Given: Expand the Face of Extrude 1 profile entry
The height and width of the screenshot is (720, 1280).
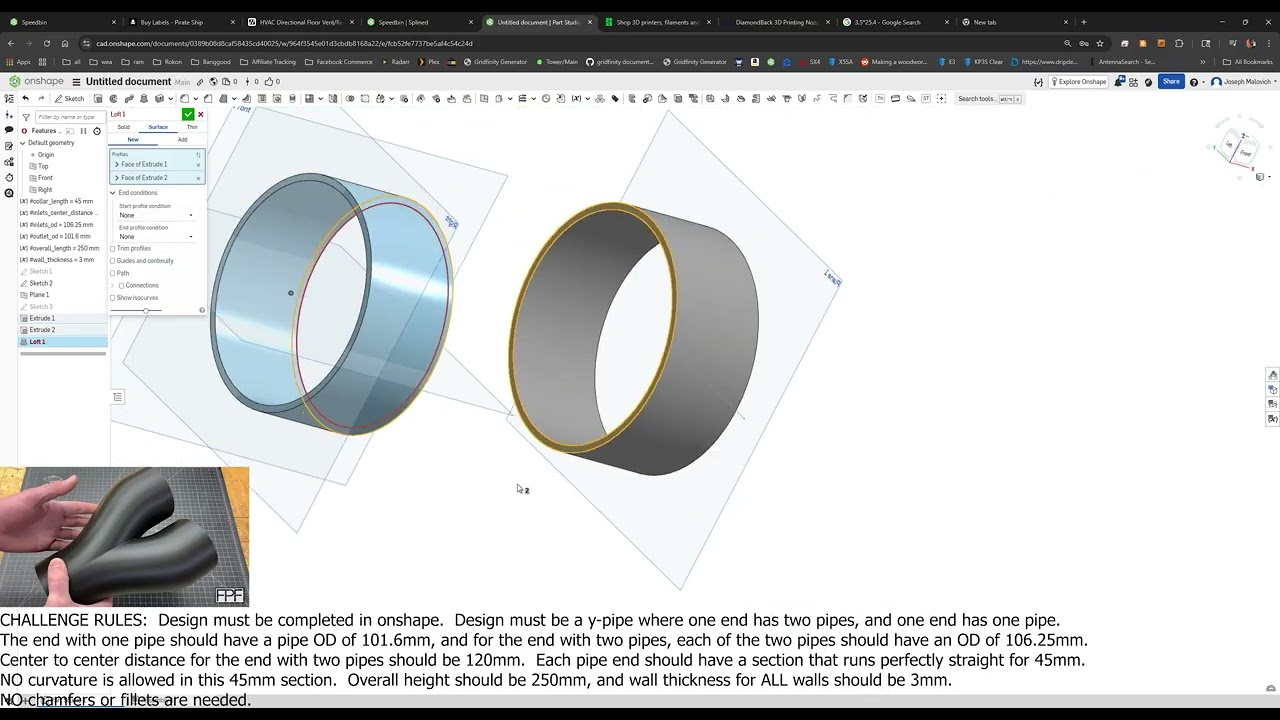Looking at the screenshot, I should 117,164.
